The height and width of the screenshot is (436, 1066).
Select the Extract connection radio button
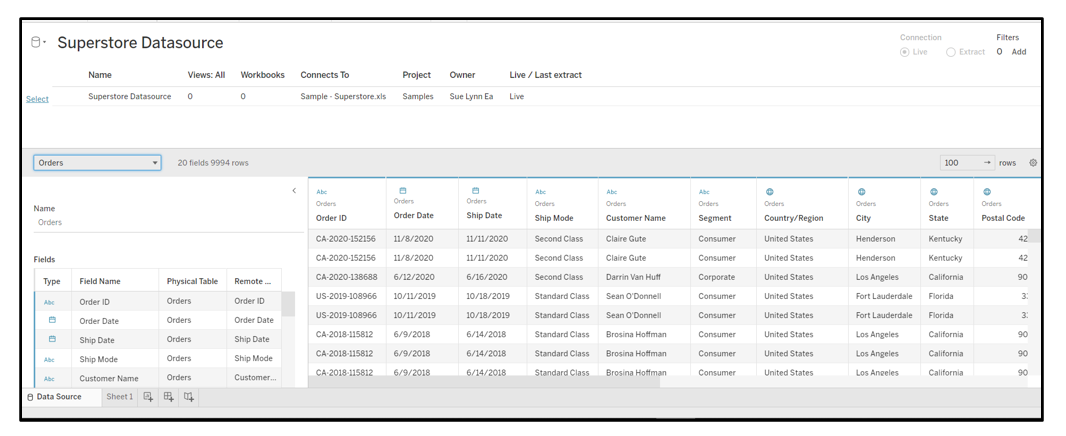[951, 52]
